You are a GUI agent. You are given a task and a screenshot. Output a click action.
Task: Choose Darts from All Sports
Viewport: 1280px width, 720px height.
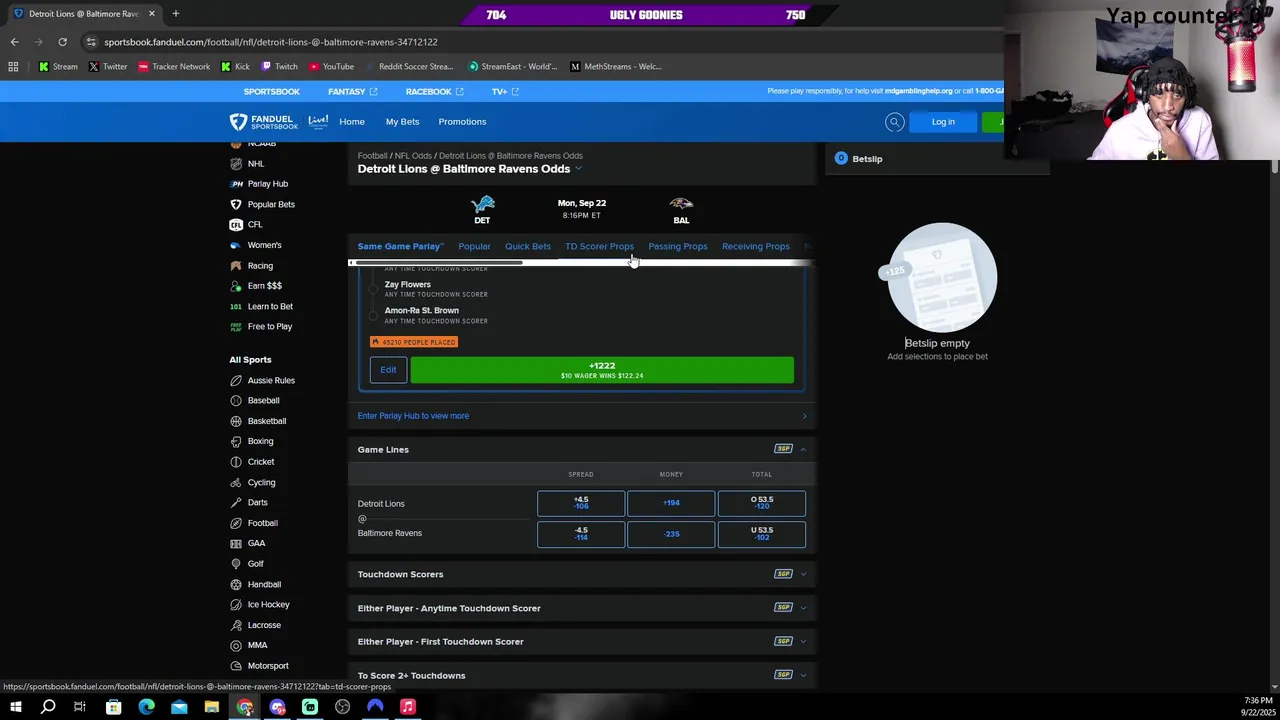257,503
